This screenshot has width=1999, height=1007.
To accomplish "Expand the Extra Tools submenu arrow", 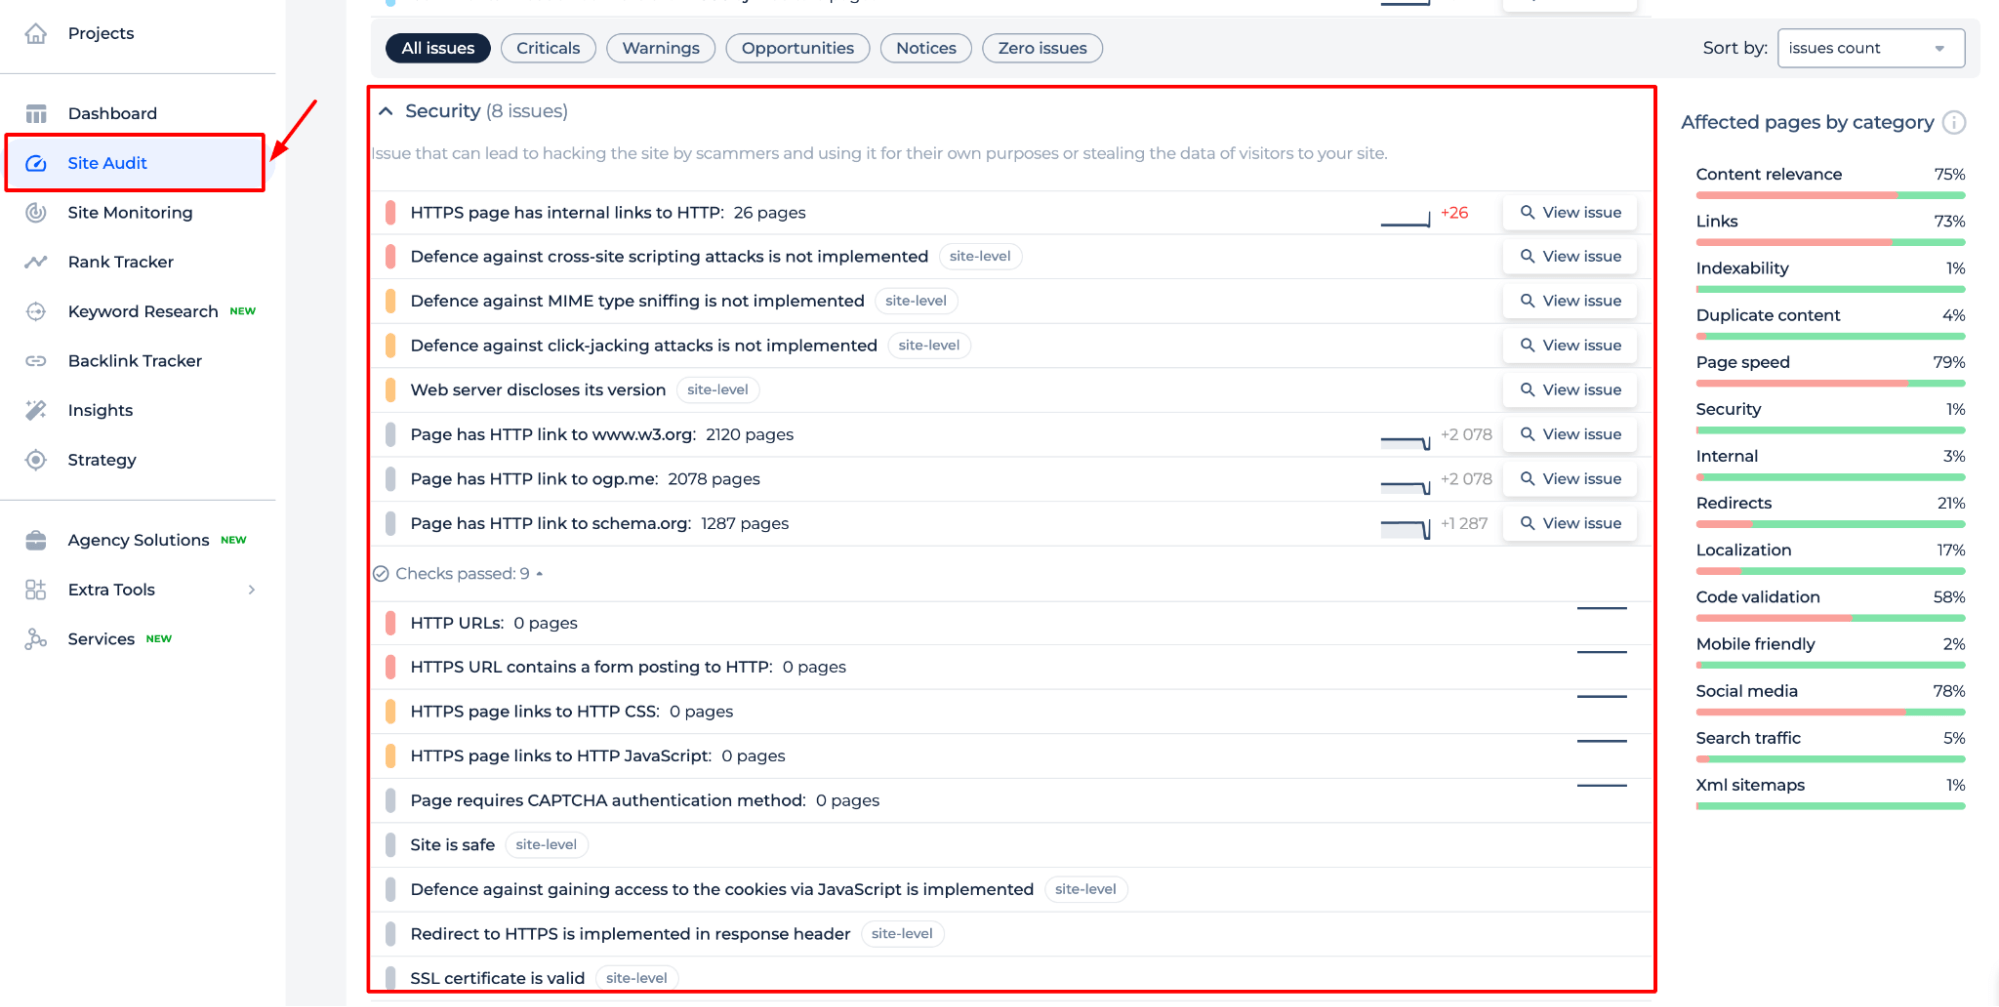I will point(252,590).
